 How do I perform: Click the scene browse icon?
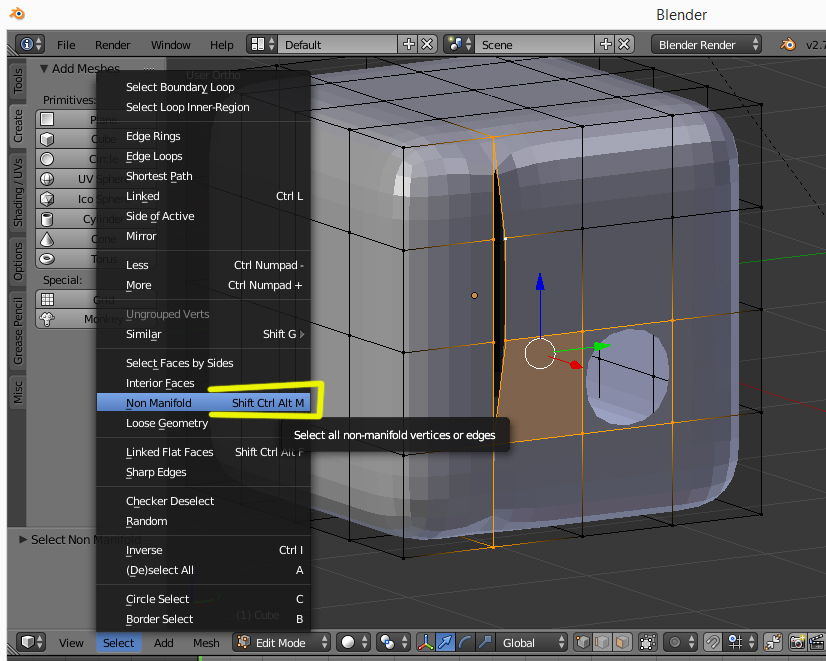(x=459, y=44)
